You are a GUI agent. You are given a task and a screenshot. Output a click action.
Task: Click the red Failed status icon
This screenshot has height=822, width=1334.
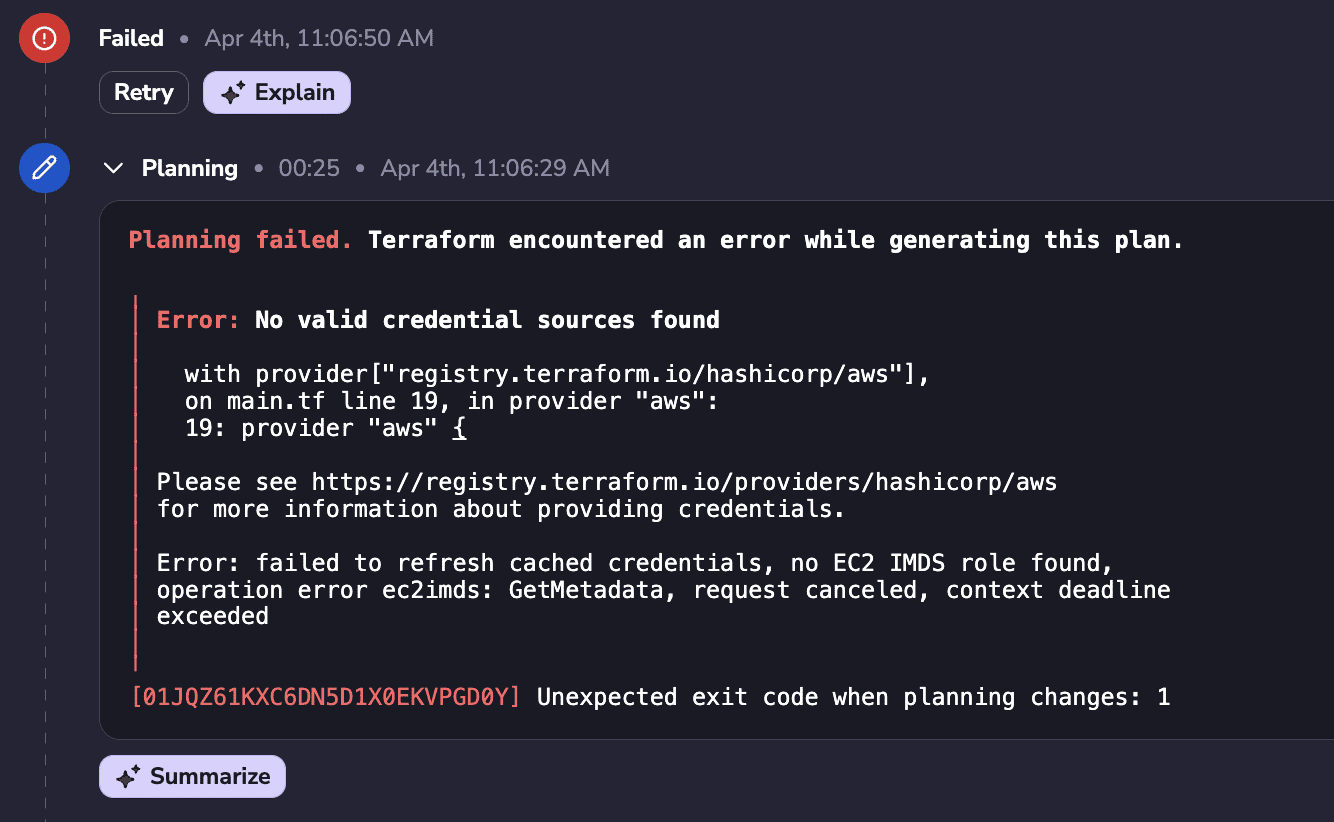[x=44, y=38]
